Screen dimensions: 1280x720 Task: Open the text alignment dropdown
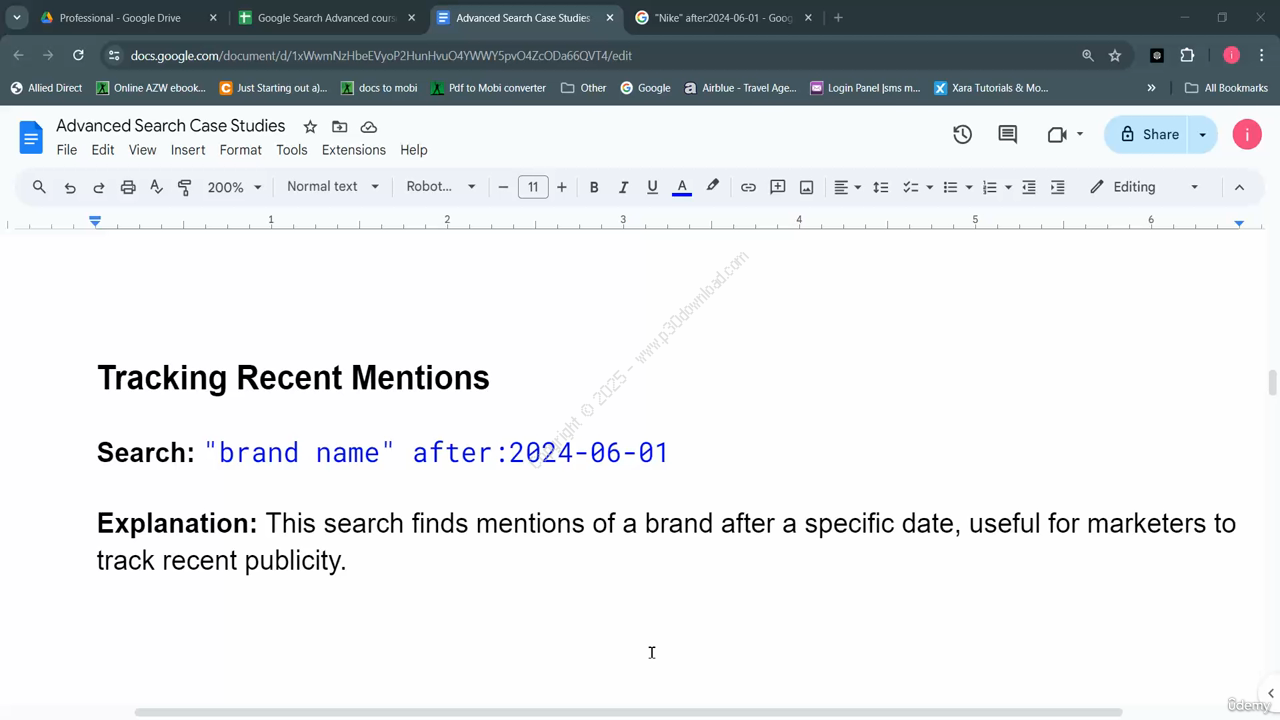[x=847, y=187]
